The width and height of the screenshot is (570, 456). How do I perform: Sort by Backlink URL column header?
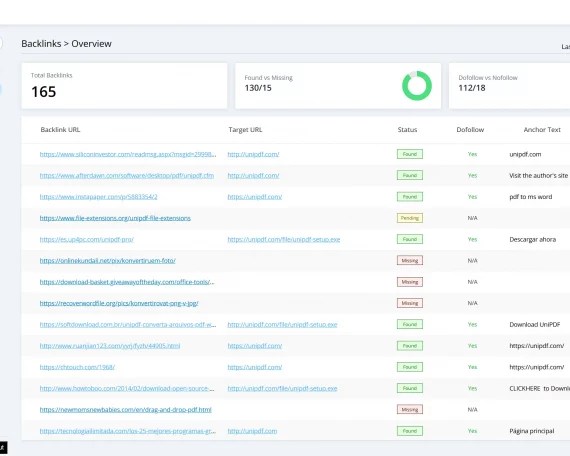60,129
